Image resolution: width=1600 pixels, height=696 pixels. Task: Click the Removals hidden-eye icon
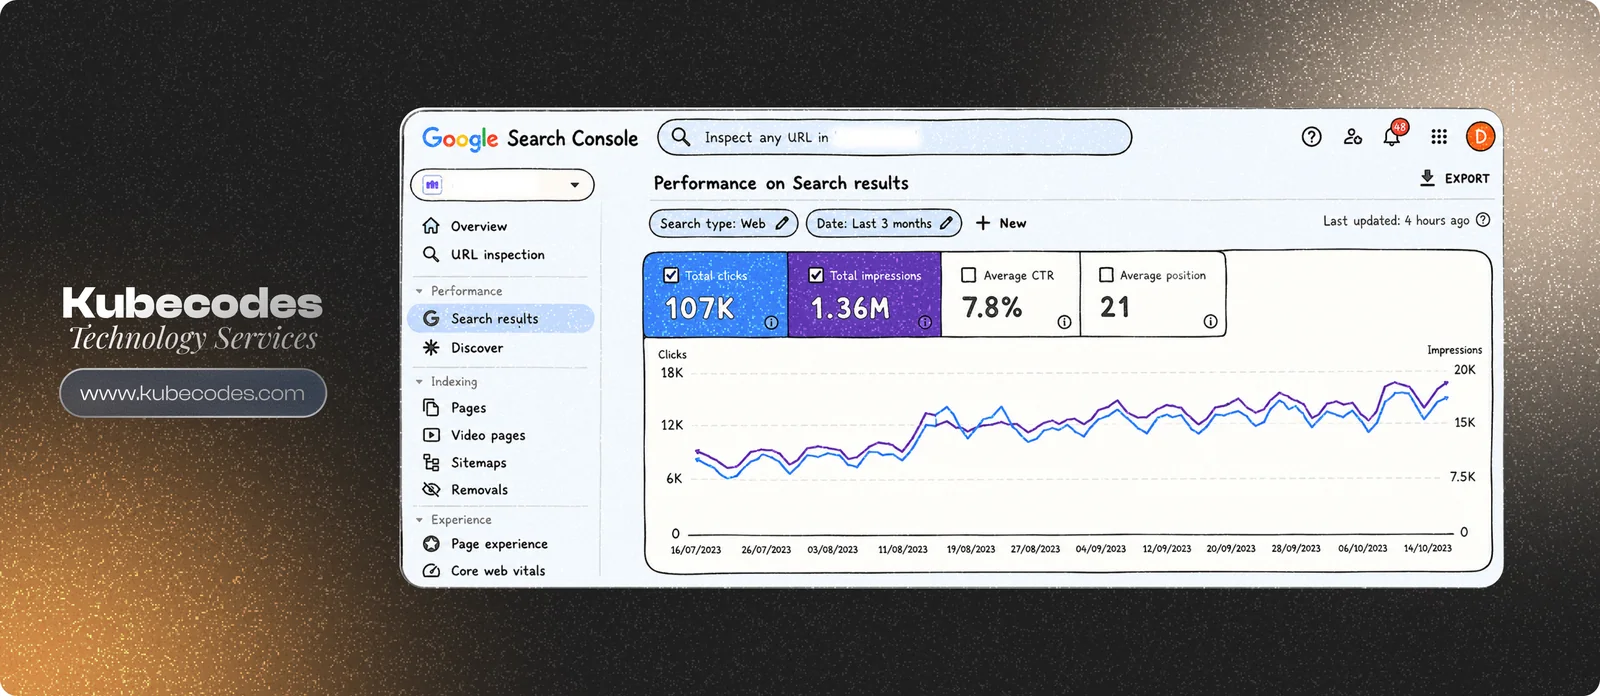coord(431,489)
